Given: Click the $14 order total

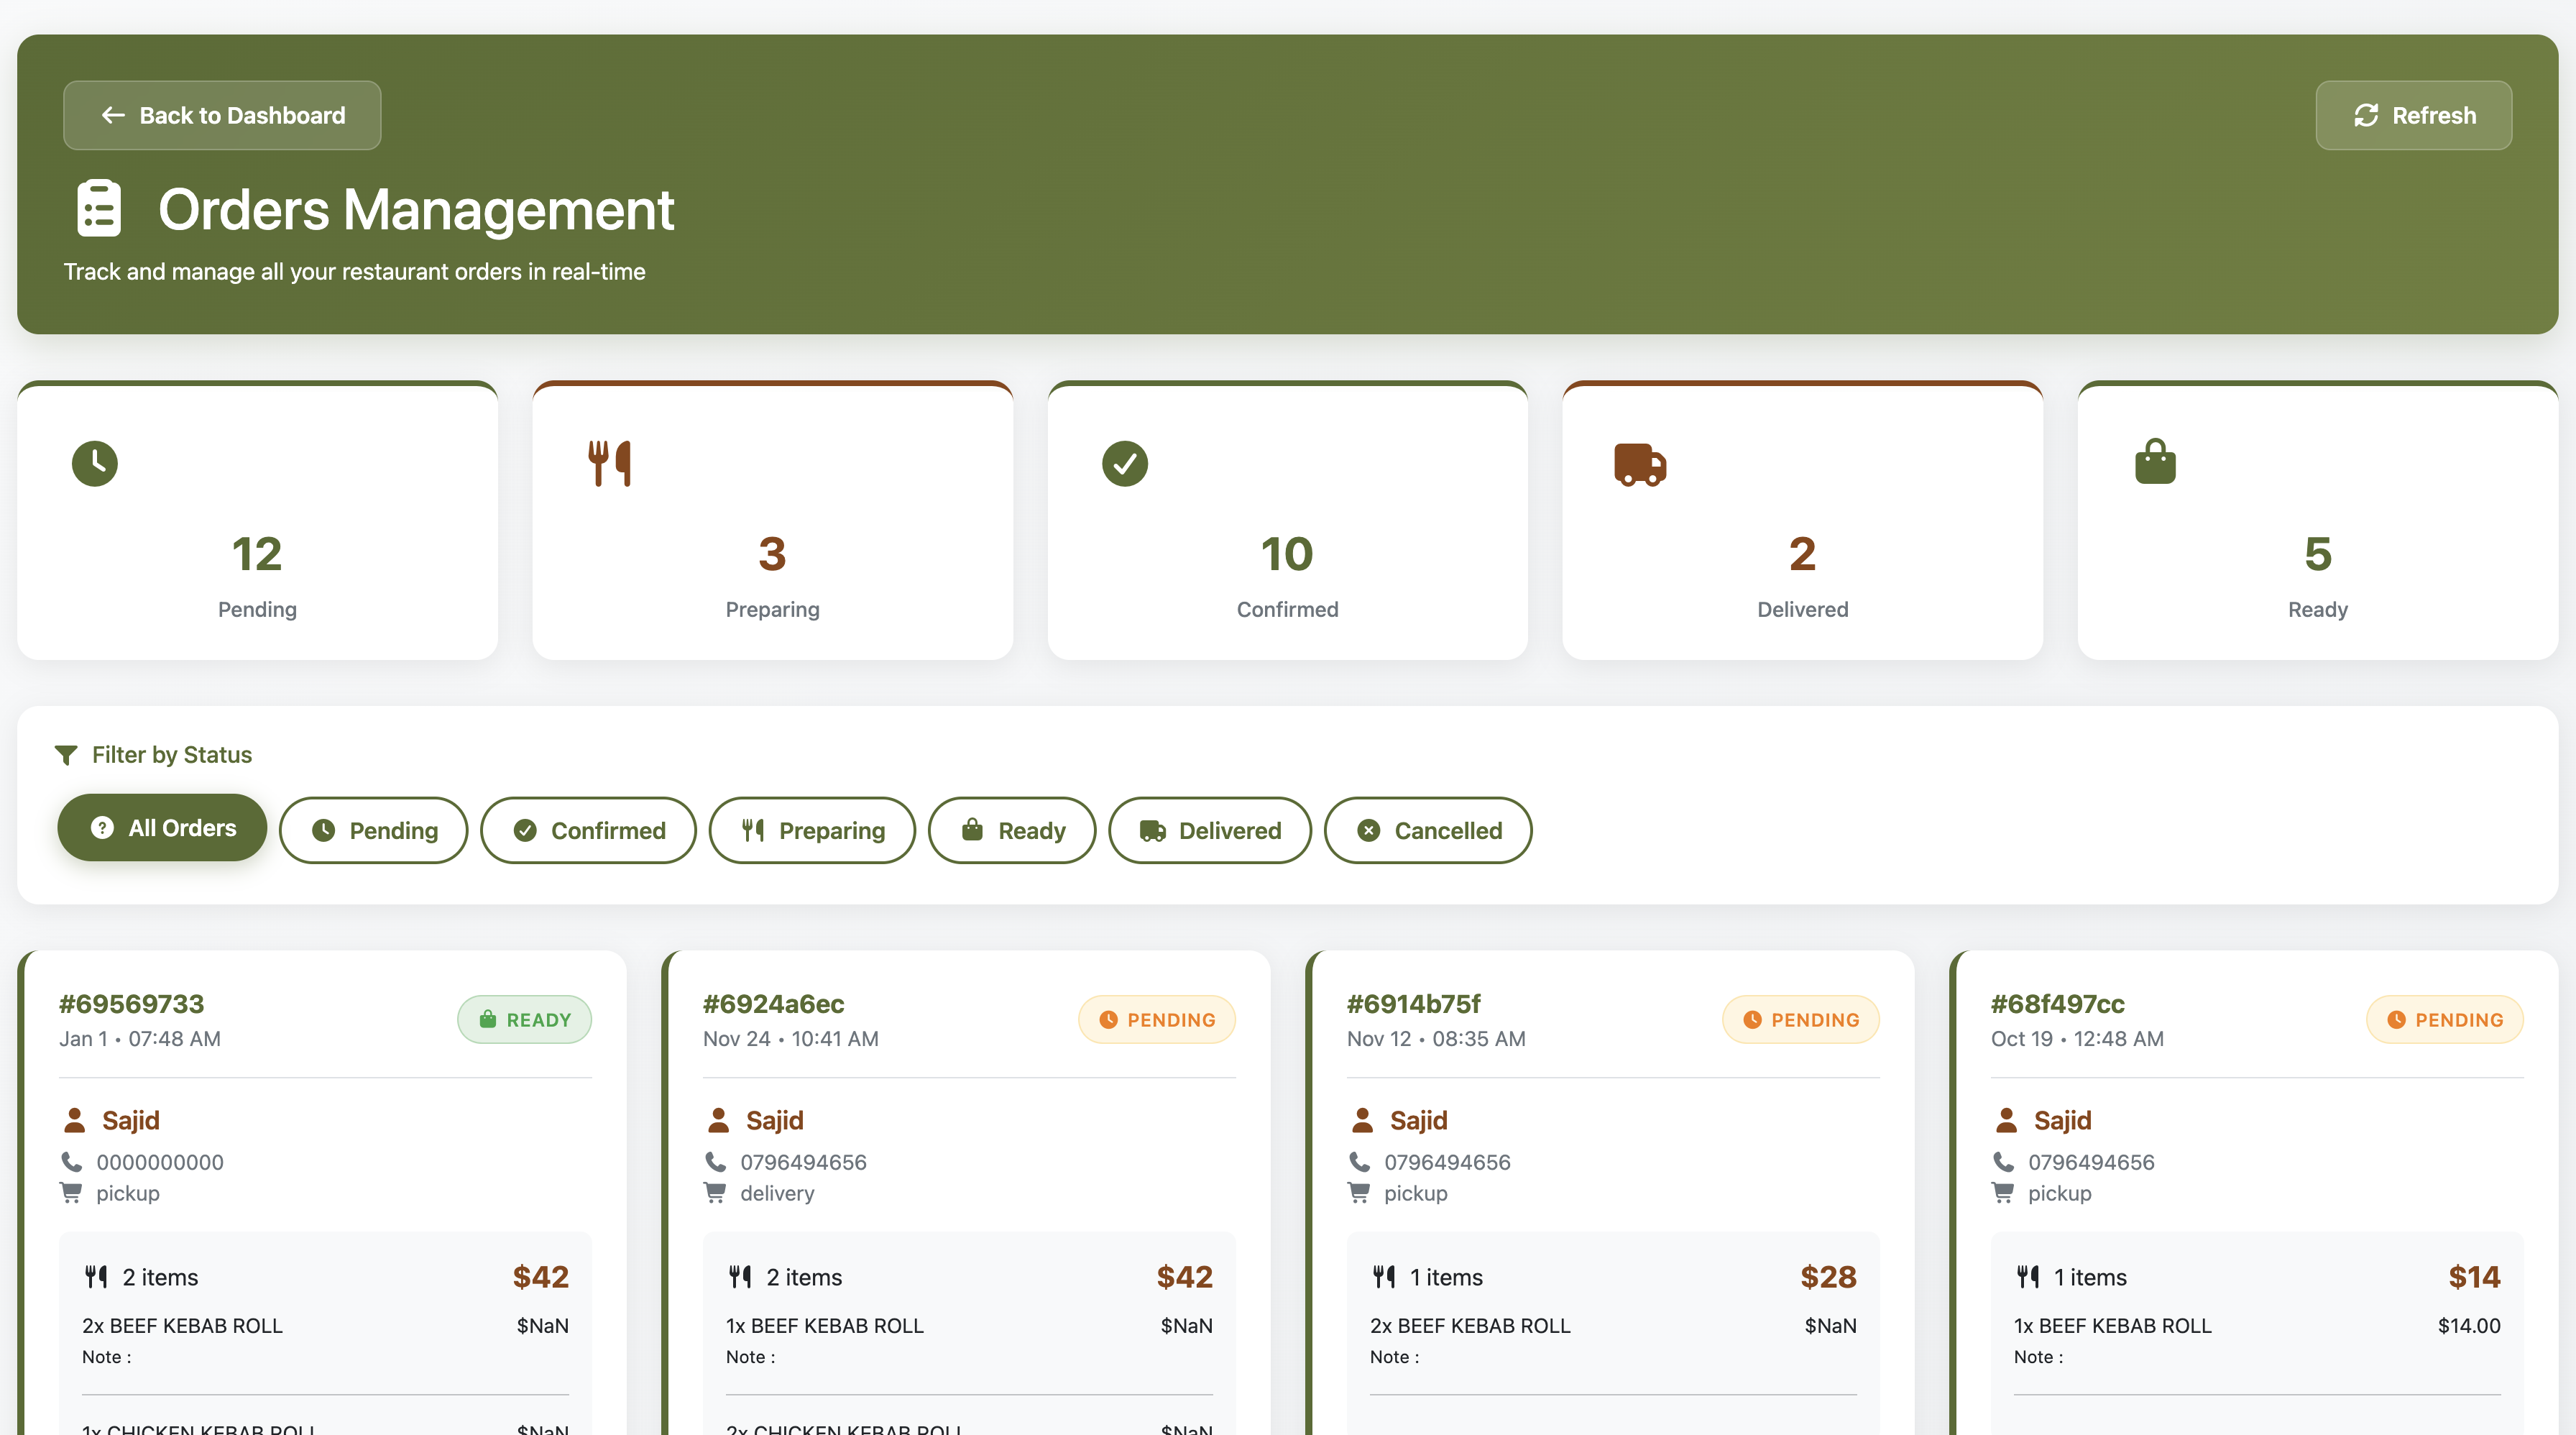Looking at the screenshot, I should pyautogui.click(x=2474, y=1277).
